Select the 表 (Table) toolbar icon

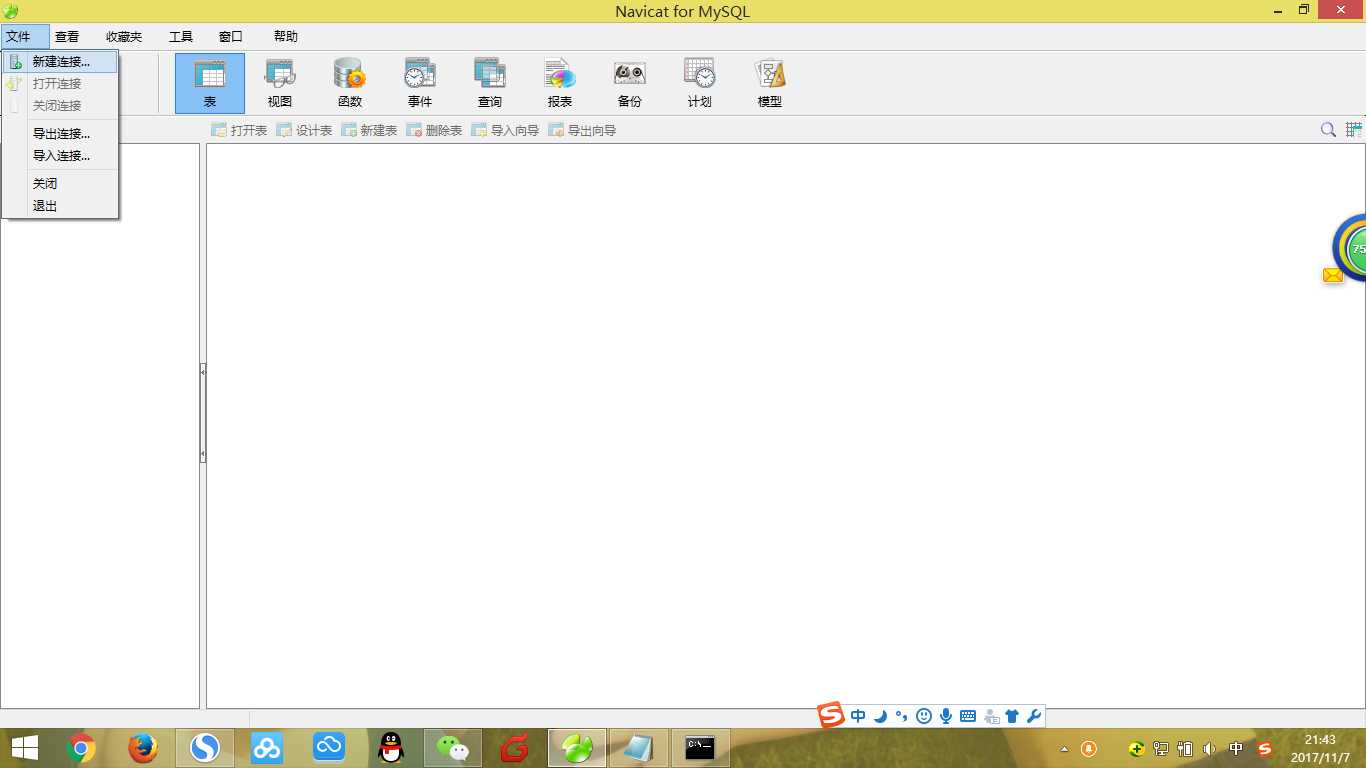tap(210, 83)
